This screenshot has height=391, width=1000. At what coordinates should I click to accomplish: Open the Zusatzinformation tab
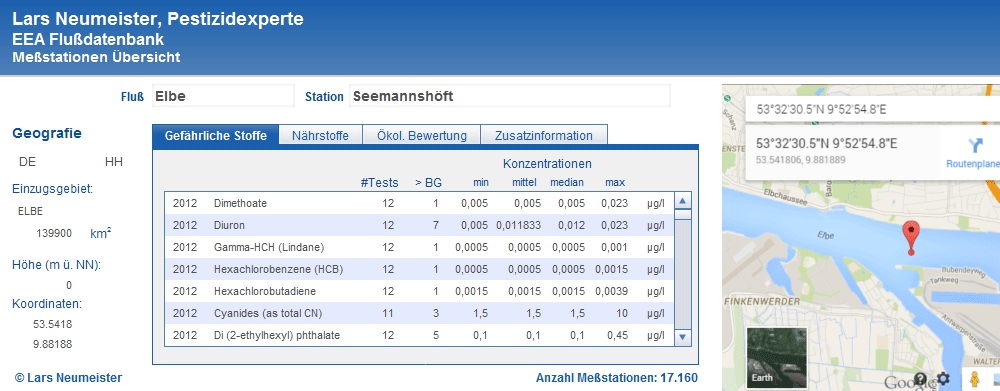pyautogui.click(x=543, y=136)
